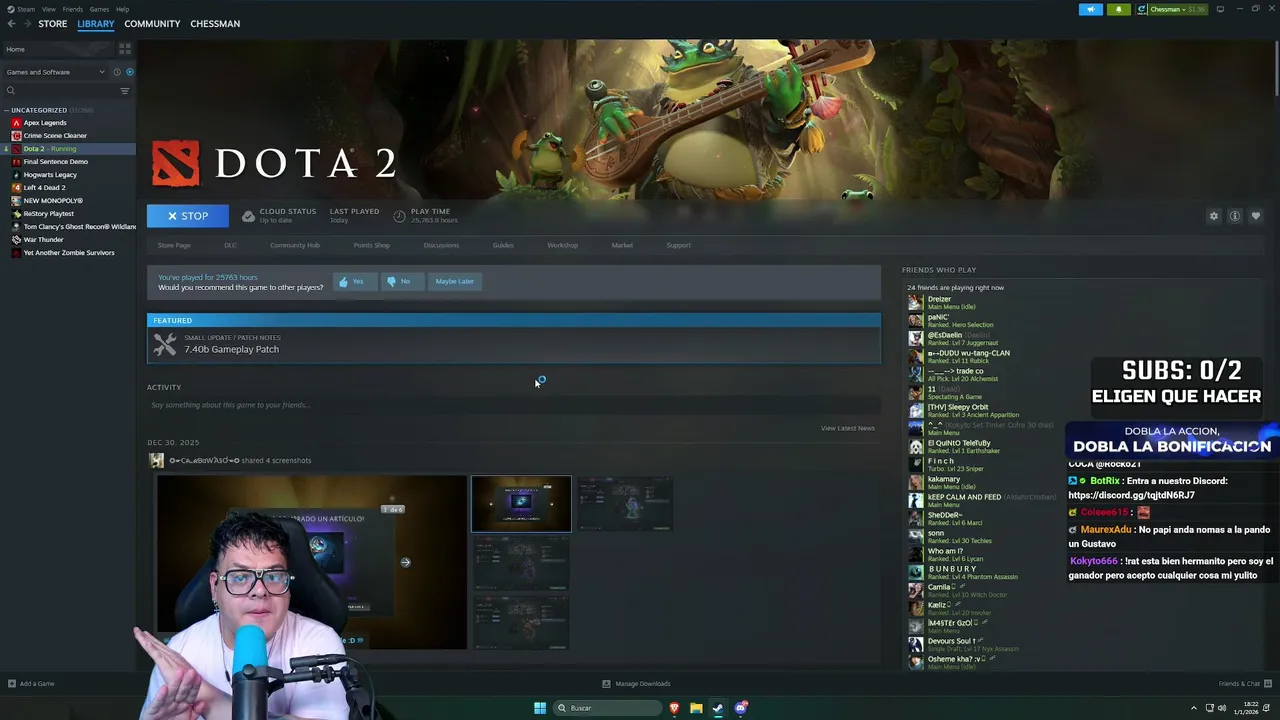
Task: Switch to Big Picture mode icon
Action: [x=1220, y=9]
